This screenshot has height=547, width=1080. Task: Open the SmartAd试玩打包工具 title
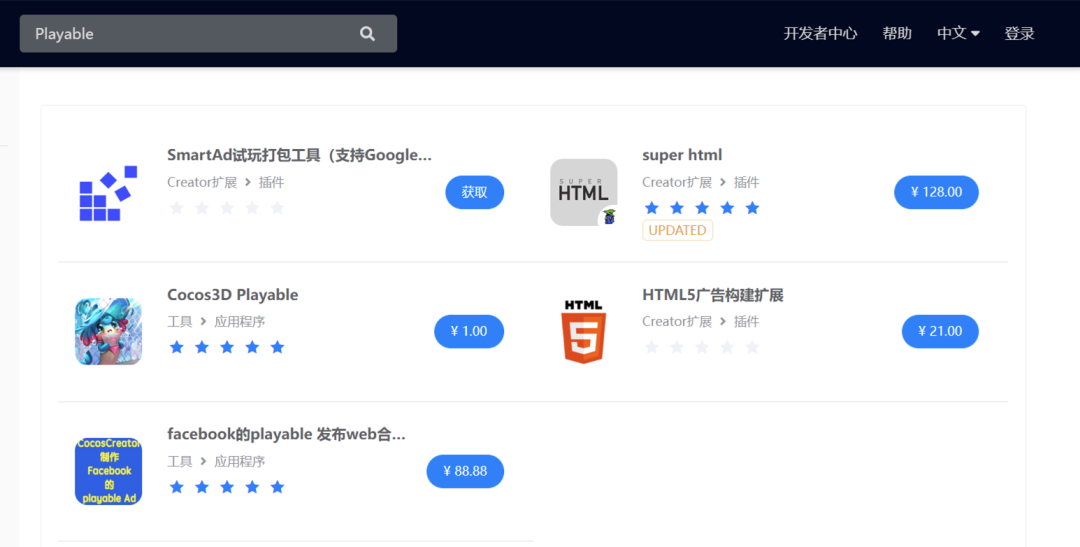pos(300,155)
